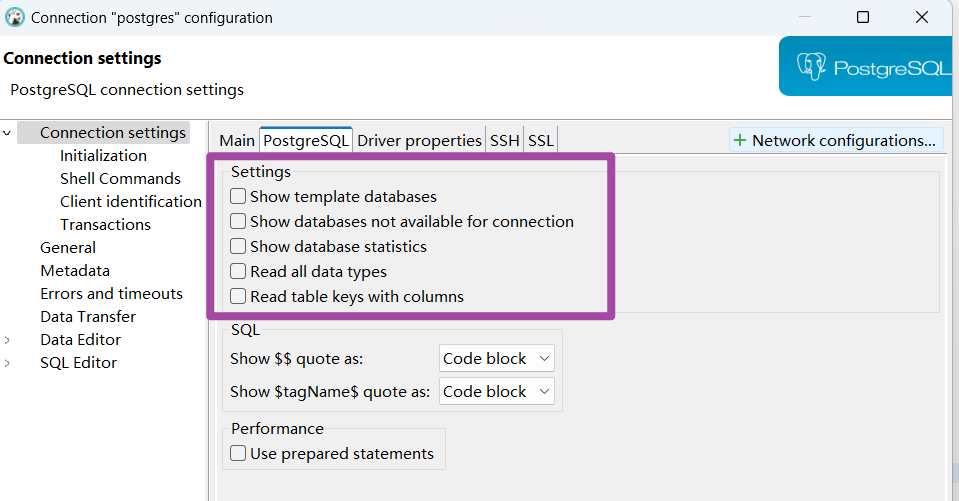The height and width of the screenshot is (501, 959).
Task: Switch to the Main tab
Action: pyautogui.click(x=237, y=141)
